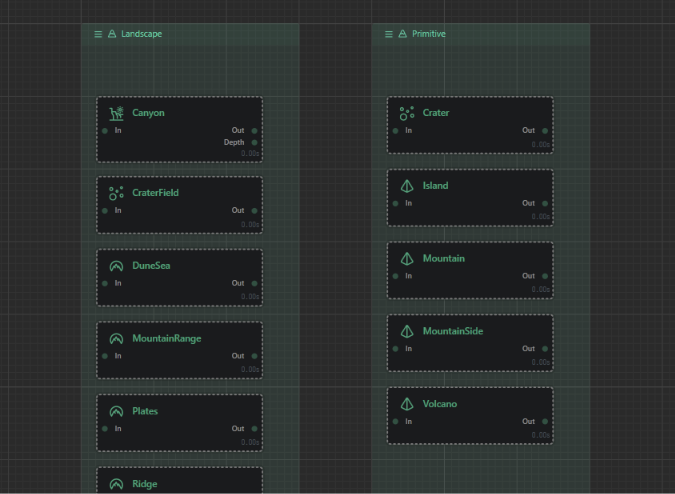Select the Ridge node title
Viewport: 675px width, 494px height.
click(x=145, y=484)
